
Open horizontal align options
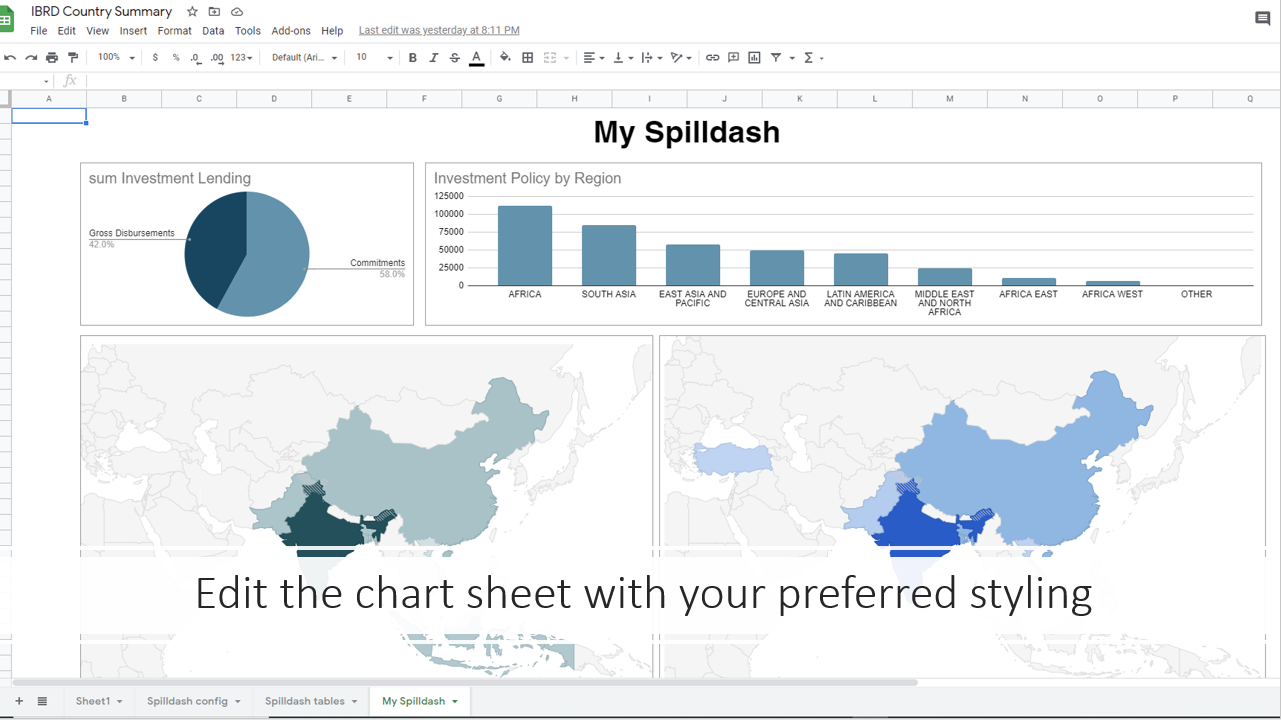(x=594, y=58)
